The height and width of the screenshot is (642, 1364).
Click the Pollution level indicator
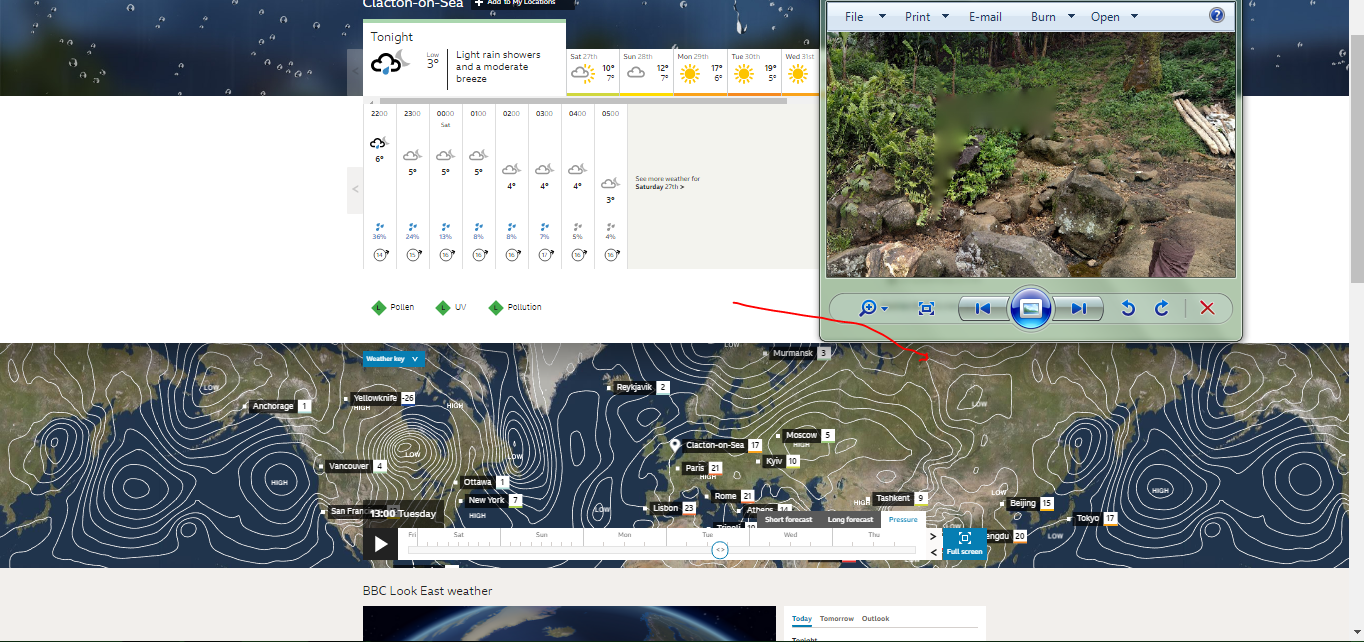(x=515, y=307)
